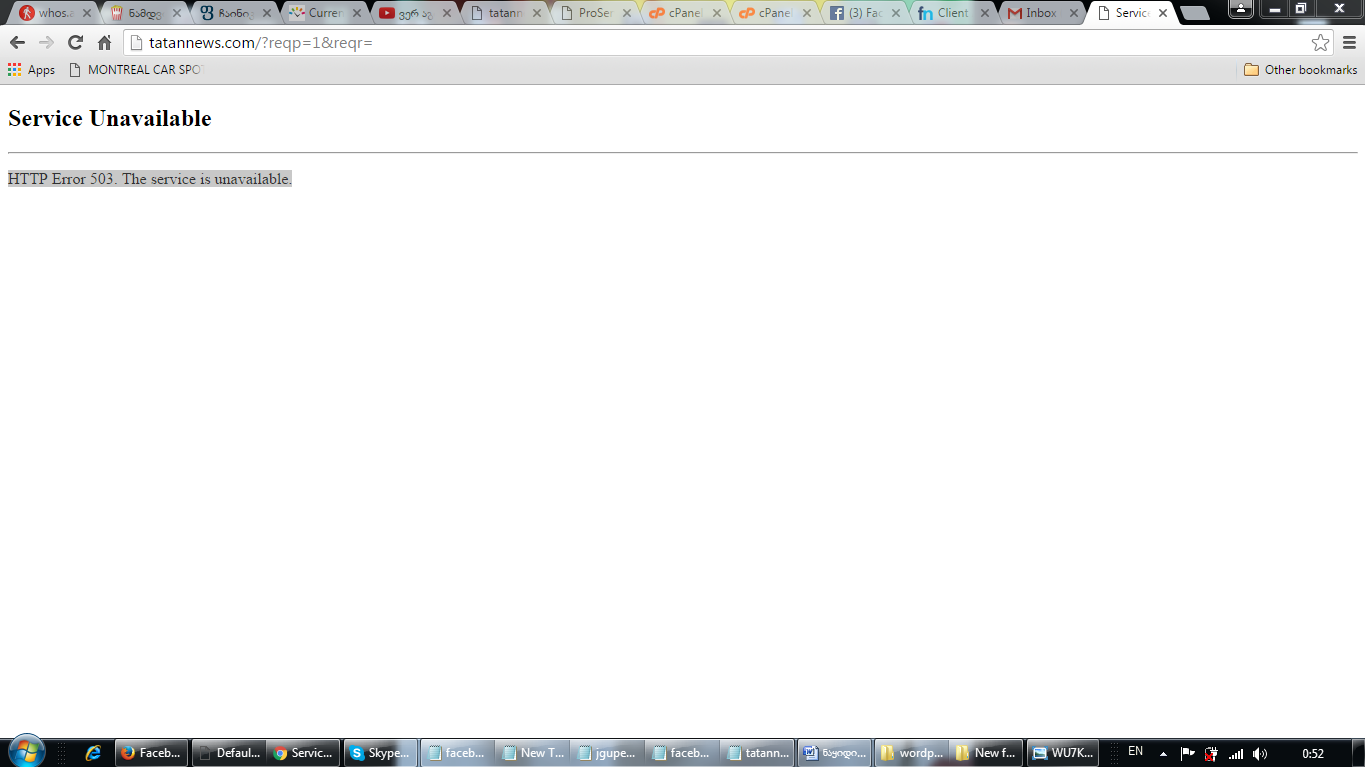The height and width of the screenshot is (767, 1365).
Task: Click the Chrome user profile icon
Action: click(1241, 8)
